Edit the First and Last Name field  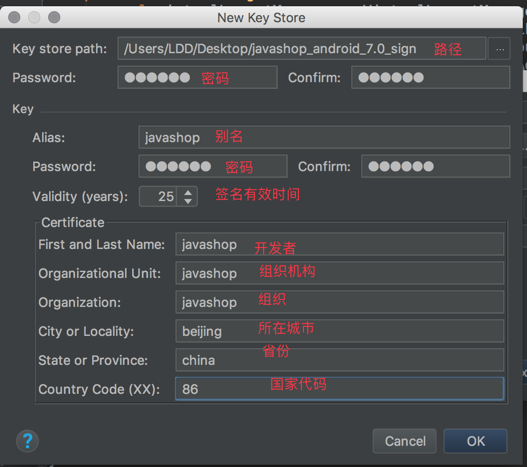[x=340, y=244]
